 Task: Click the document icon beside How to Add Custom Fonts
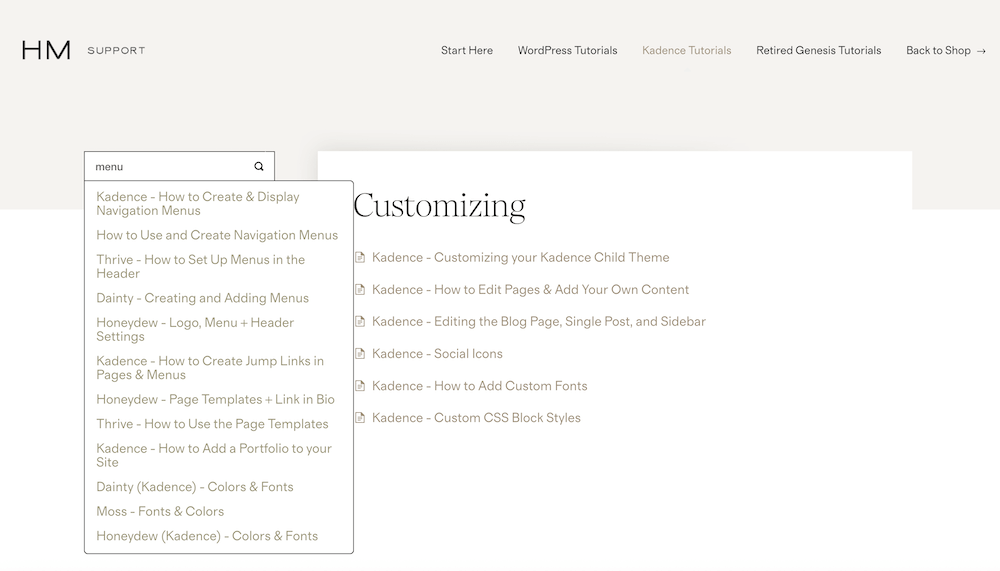(360, 386)
